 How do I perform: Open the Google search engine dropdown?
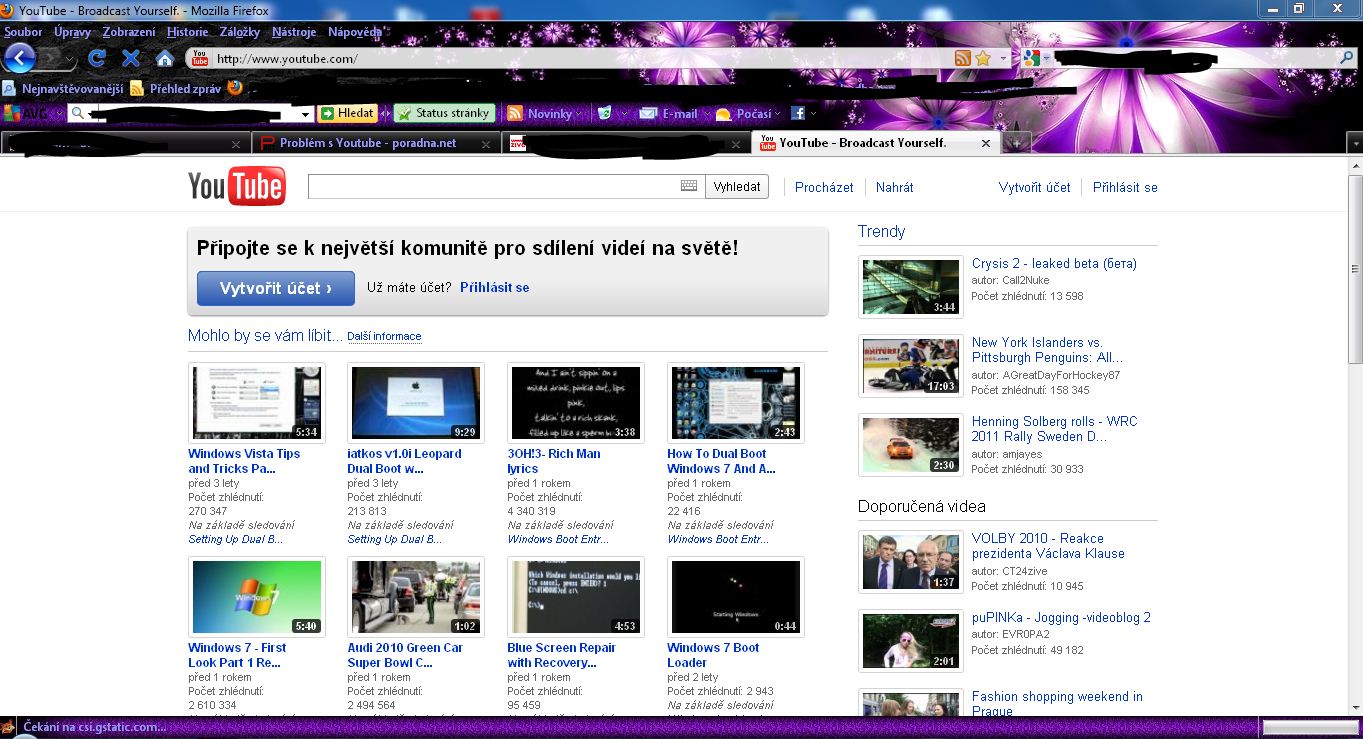[x=1035, y=59]
